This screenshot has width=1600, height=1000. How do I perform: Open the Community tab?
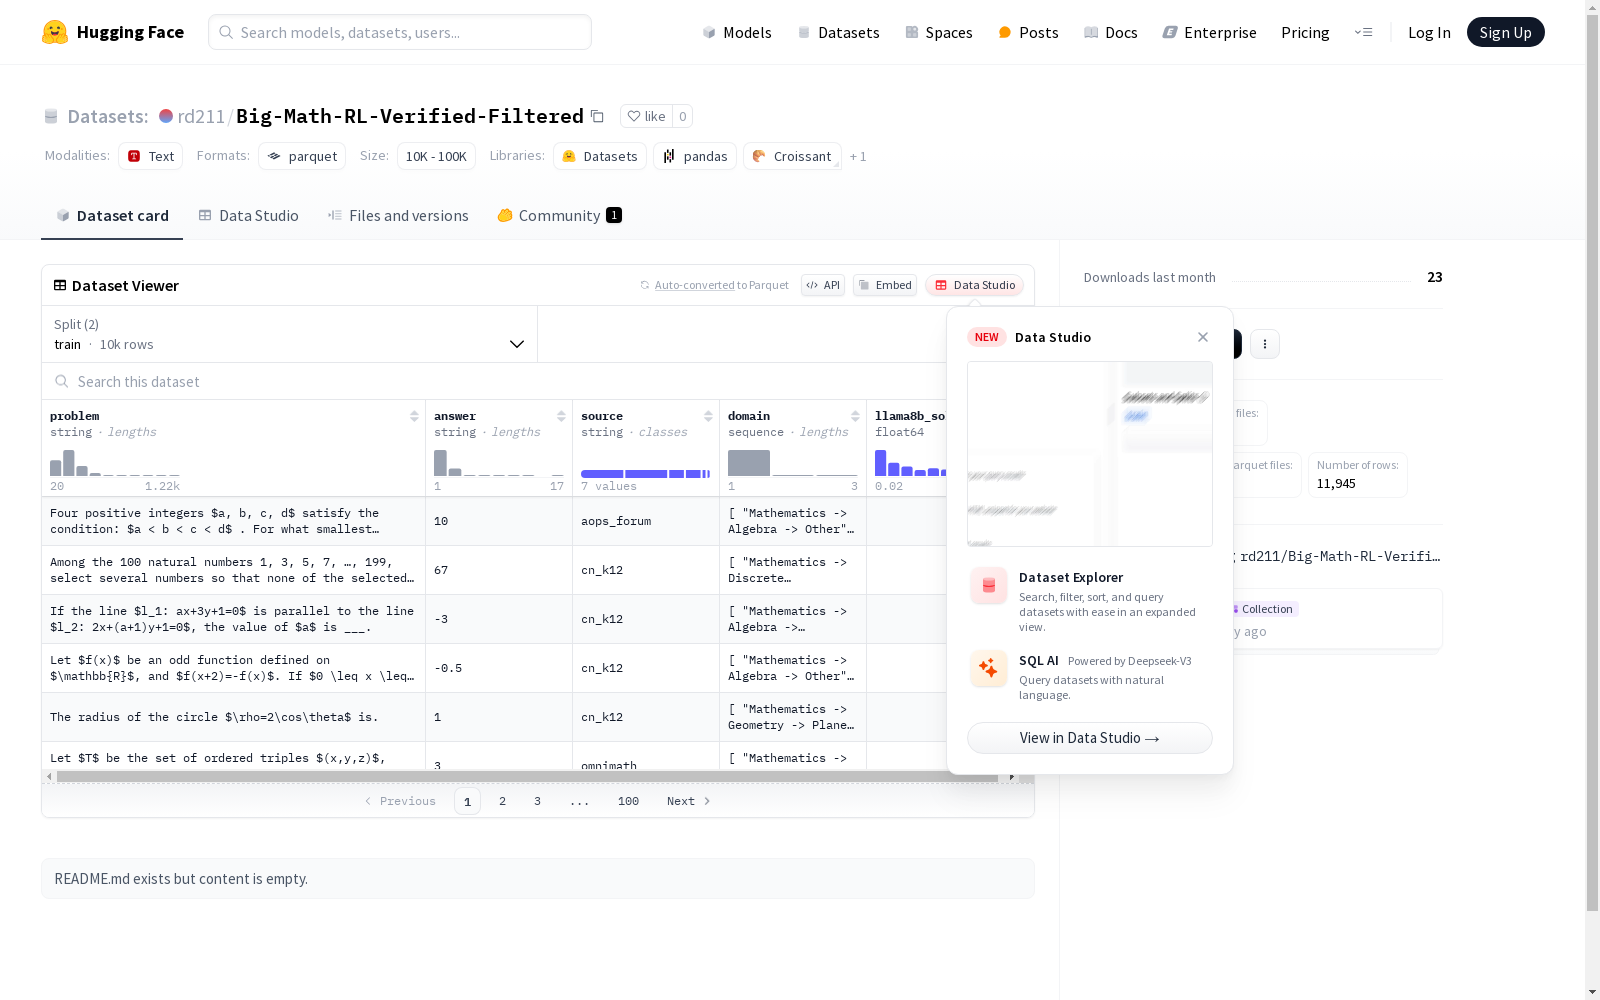(x=559, y=215)
